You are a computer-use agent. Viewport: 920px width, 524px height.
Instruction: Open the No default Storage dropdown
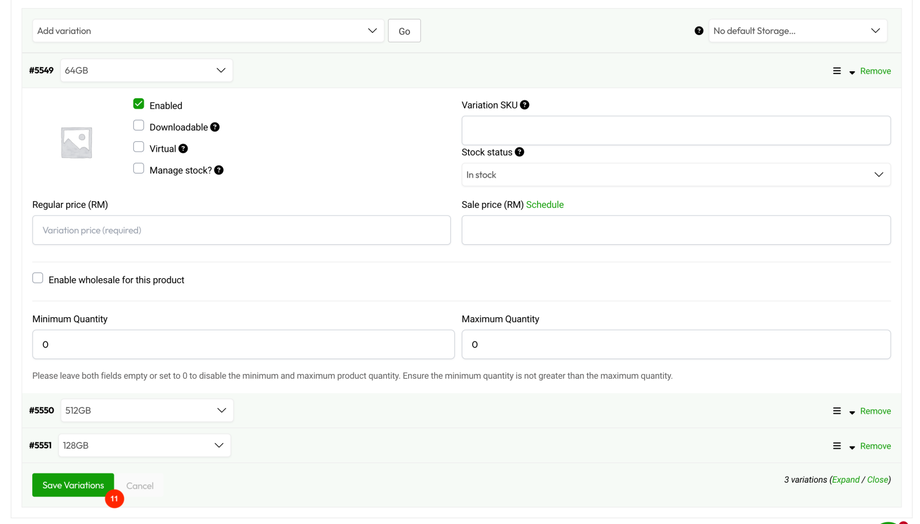pyautogui.click(x=797, y=31)
